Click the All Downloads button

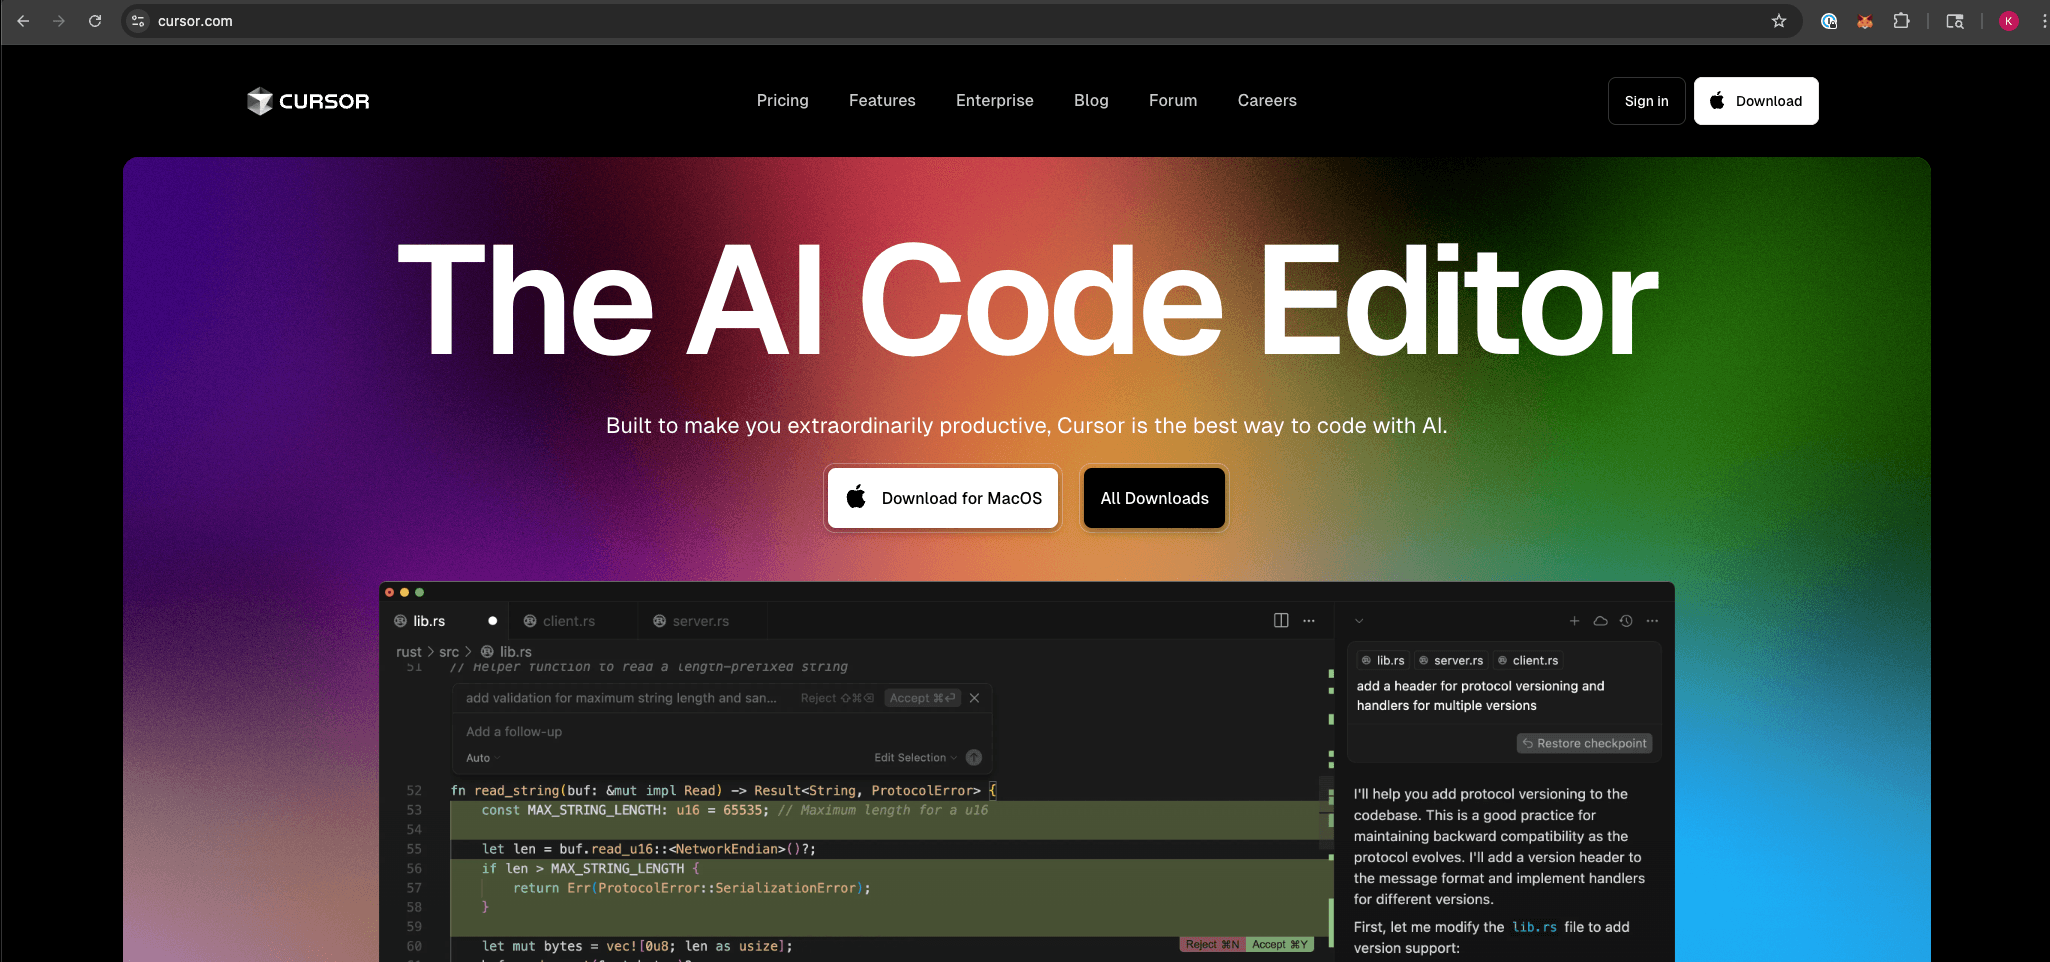coord(1154,498)
